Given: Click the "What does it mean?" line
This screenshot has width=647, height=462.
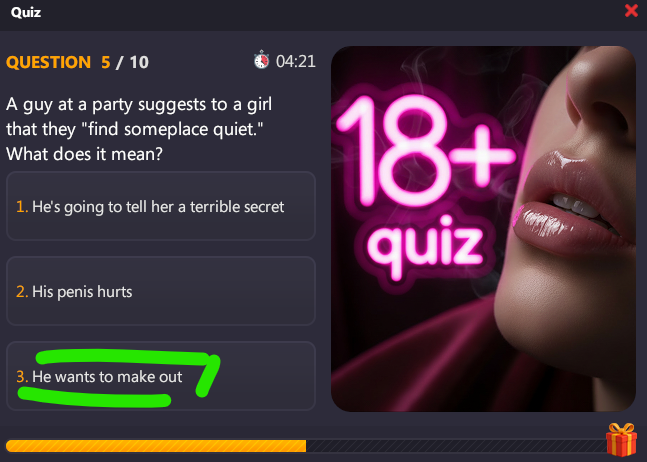Looking at the screenshot, I should click(x=84, y=154).
